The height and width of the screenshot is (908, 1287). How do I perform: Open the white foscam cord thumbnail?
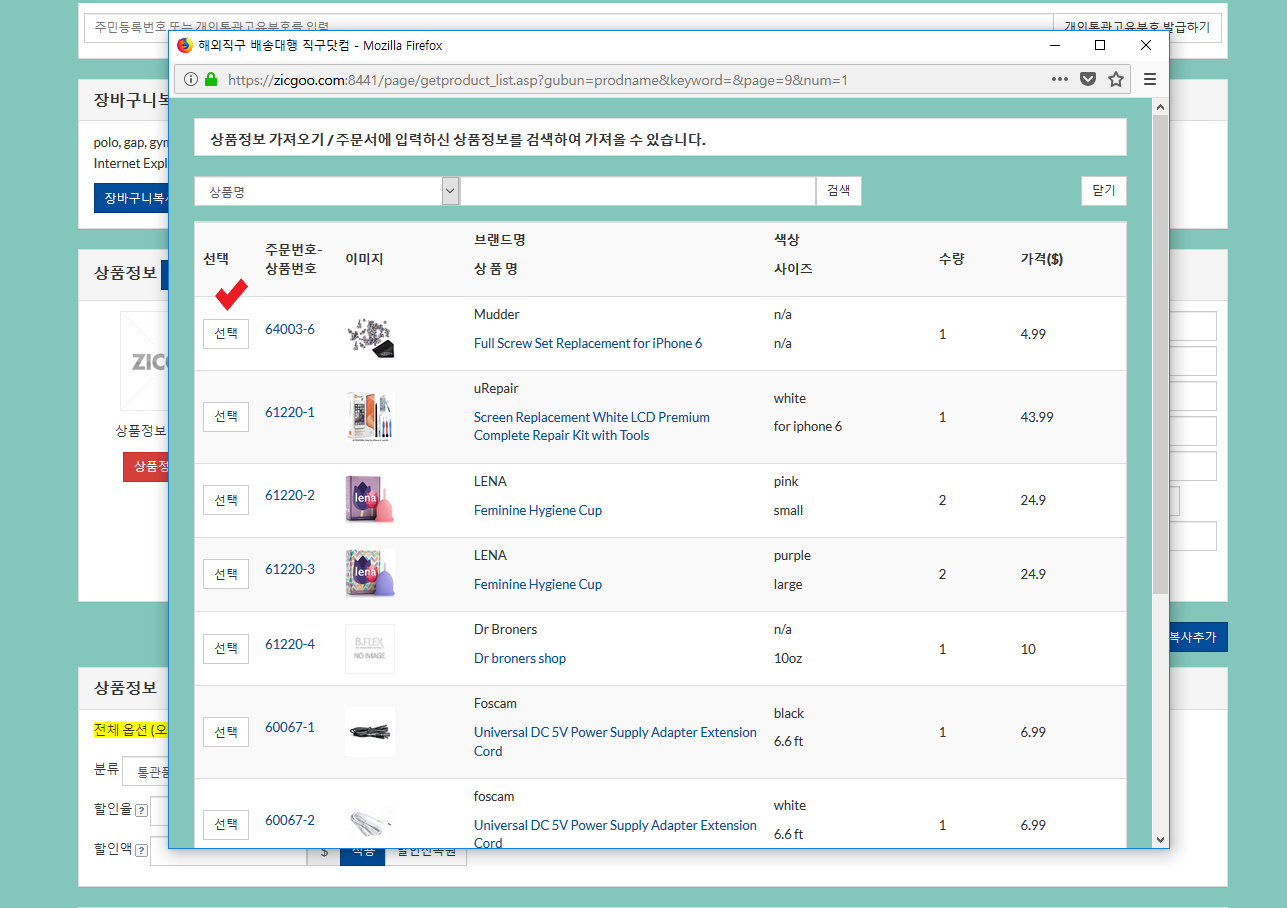point(370,825)
